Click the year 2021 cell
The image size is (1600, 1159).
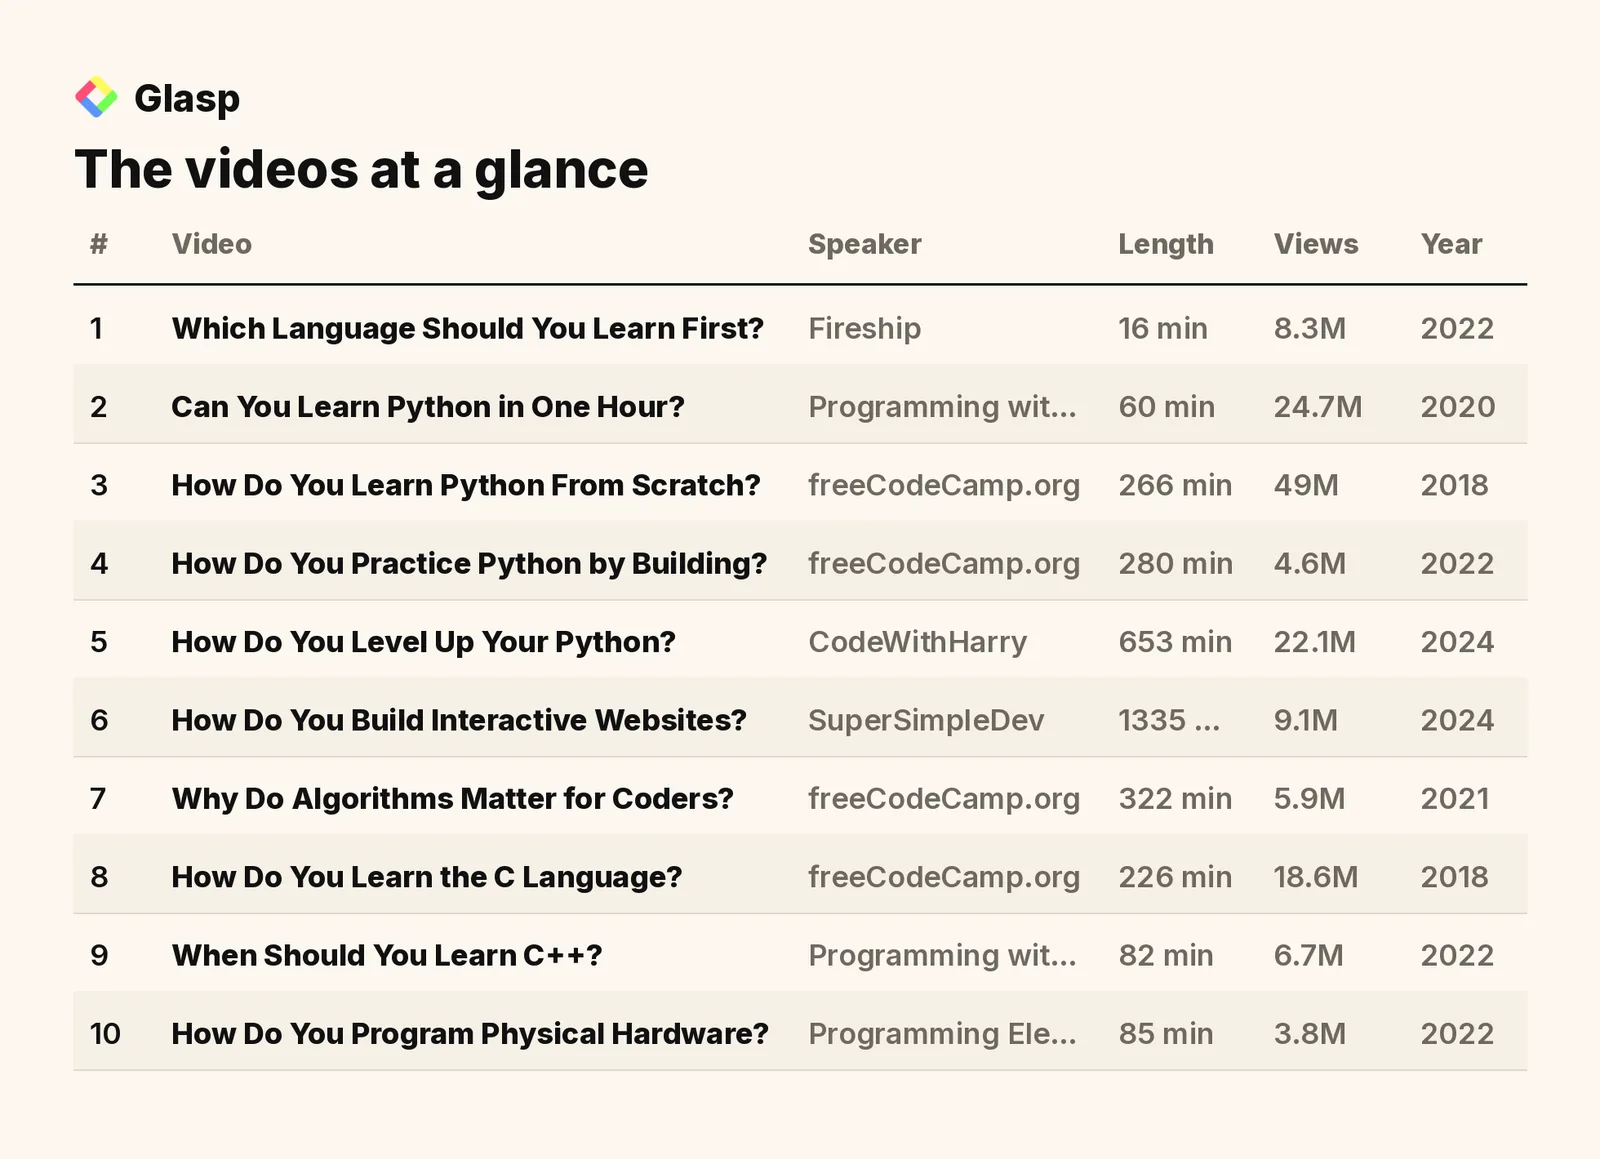point(1455,798)
